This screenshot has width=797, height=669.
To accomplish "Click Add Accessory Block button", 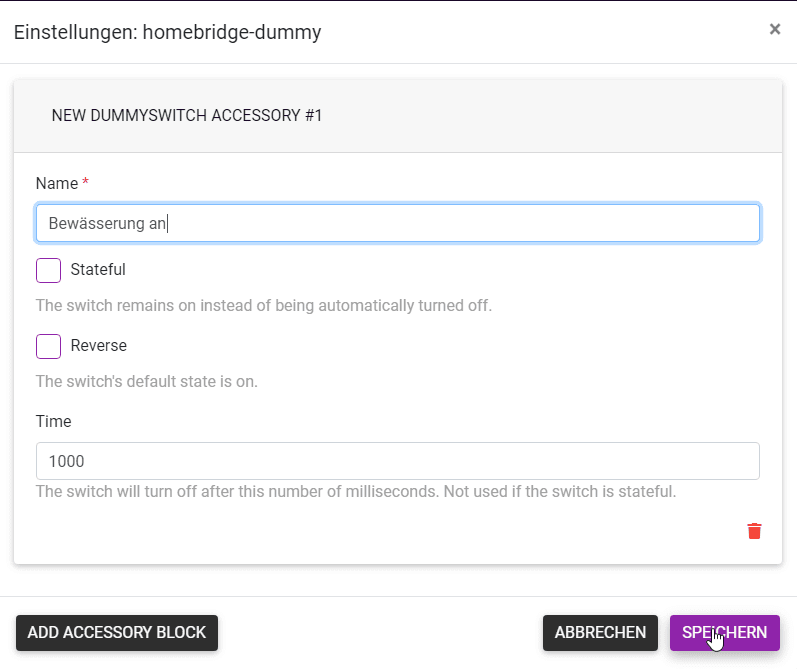I will 117,633.
